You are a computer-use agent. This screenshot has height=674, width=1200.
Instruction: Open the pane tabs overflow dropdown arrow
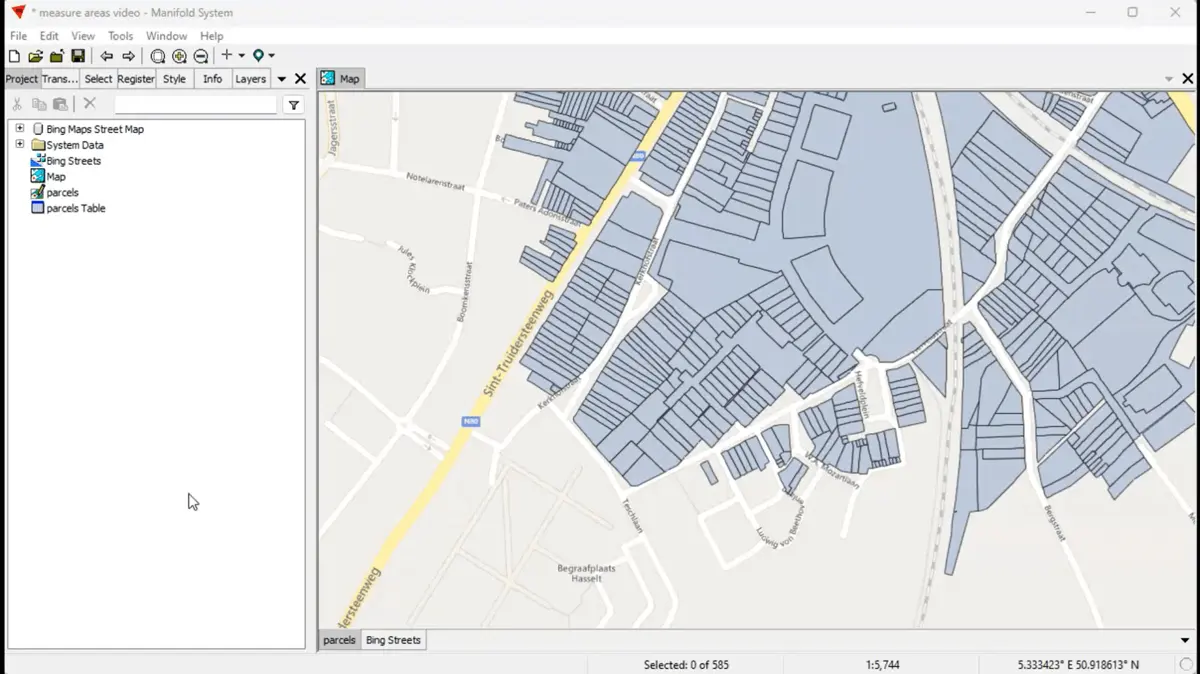click(x=282, y=79)
